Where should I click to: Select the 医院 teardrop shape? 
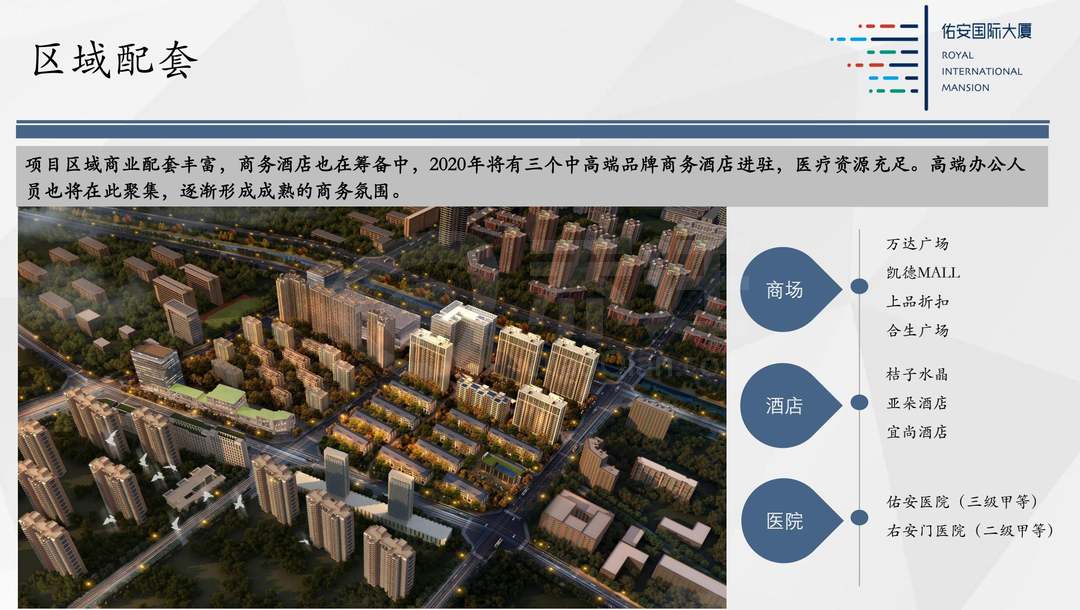tap(791, 520)
